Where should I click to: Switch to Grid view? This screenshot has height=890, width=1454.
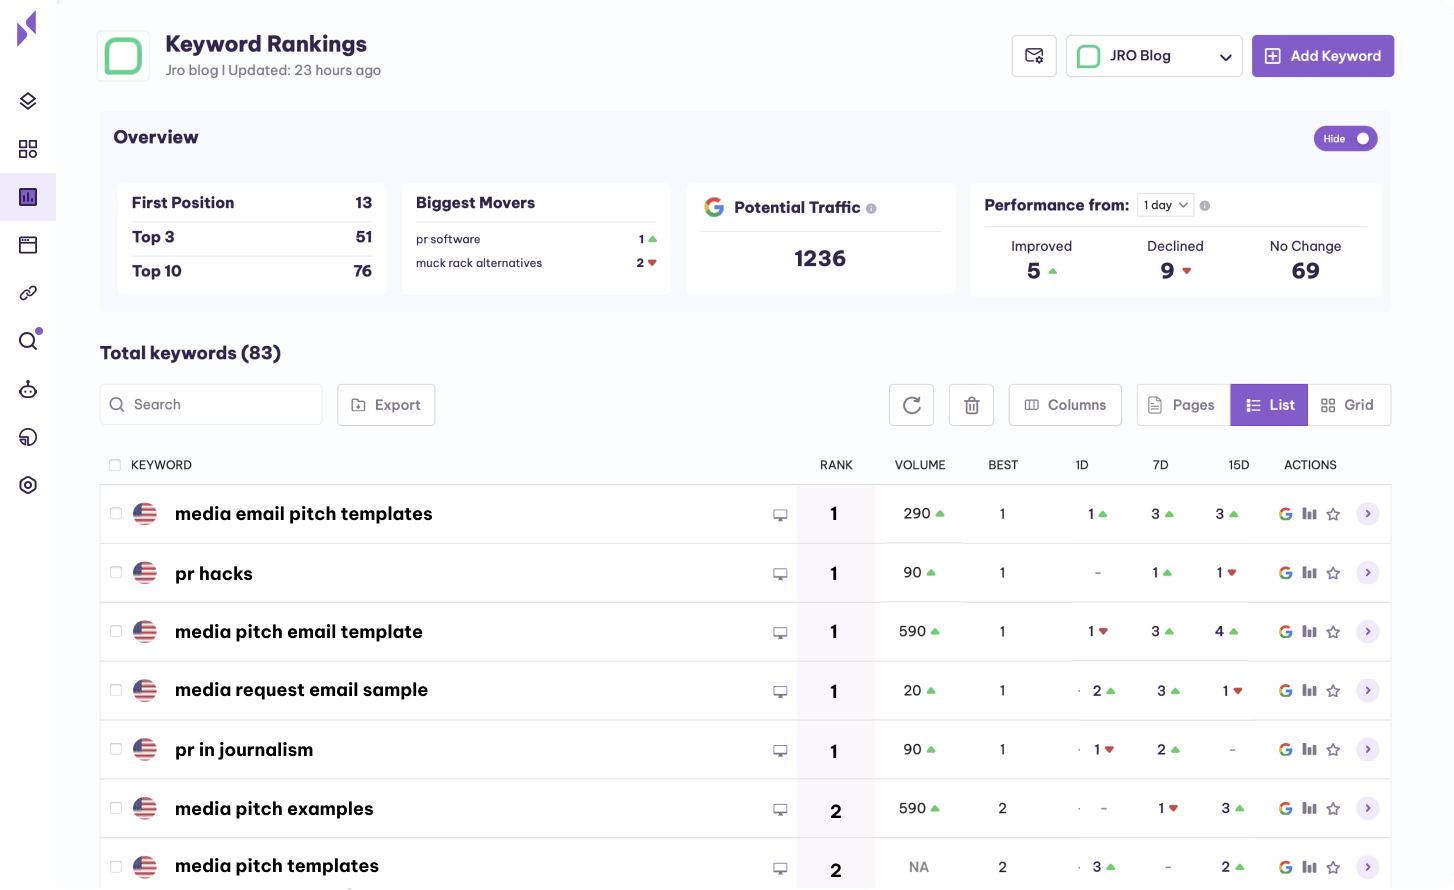tap(1348, 405)
